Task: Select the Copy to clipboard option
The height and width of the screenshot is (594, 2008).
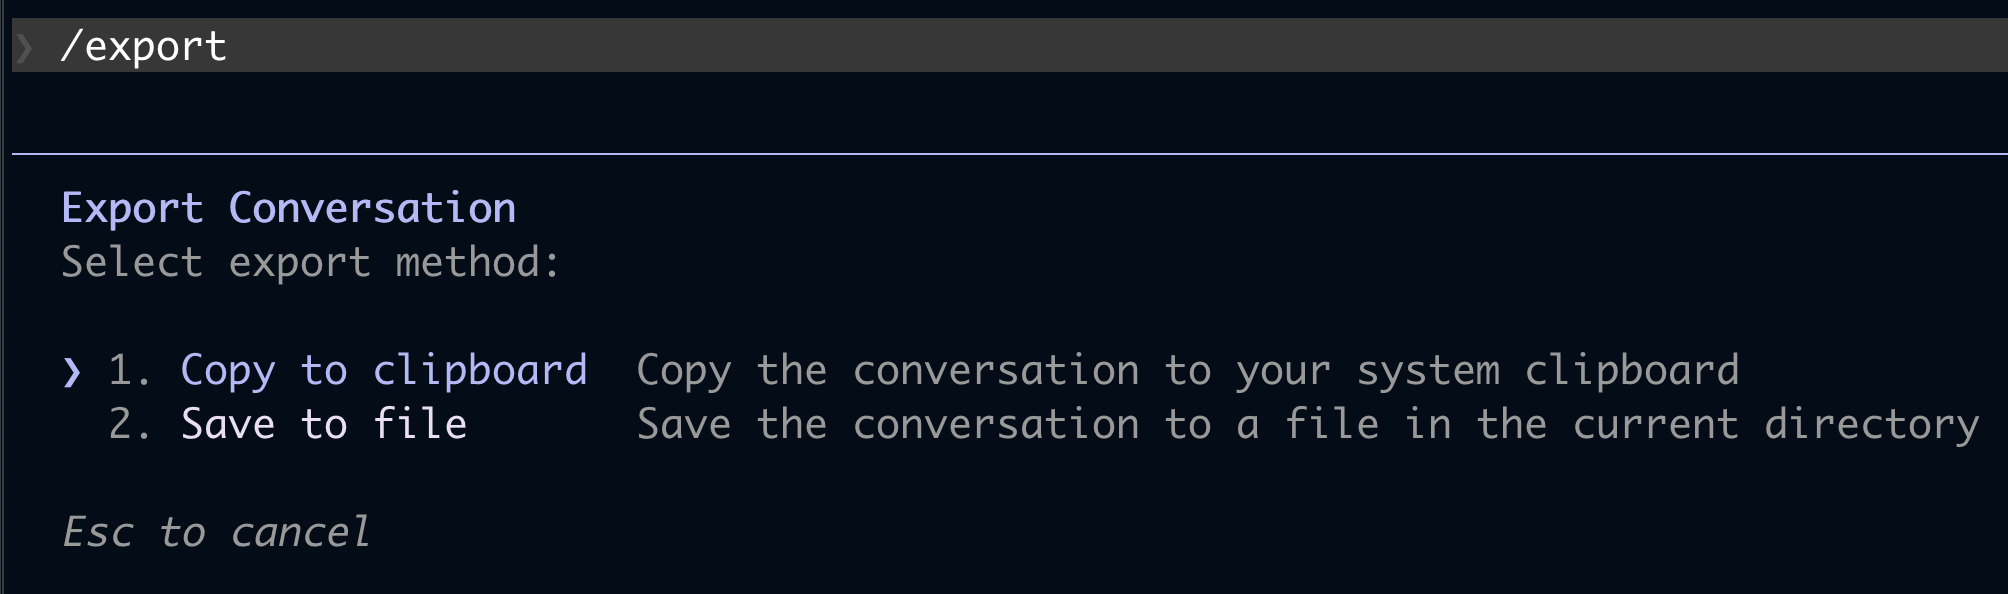Action: point(383,371)
